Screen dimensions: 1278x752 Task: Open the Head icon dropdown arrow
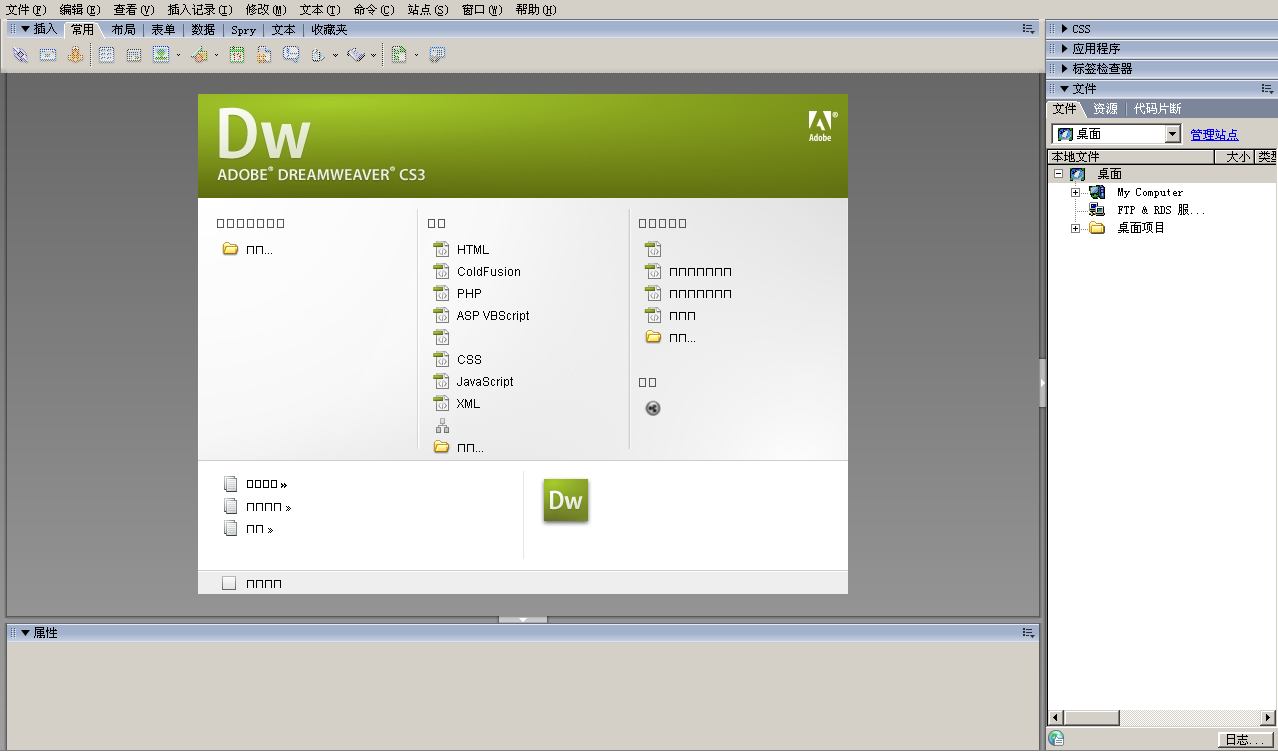[335, 55]
